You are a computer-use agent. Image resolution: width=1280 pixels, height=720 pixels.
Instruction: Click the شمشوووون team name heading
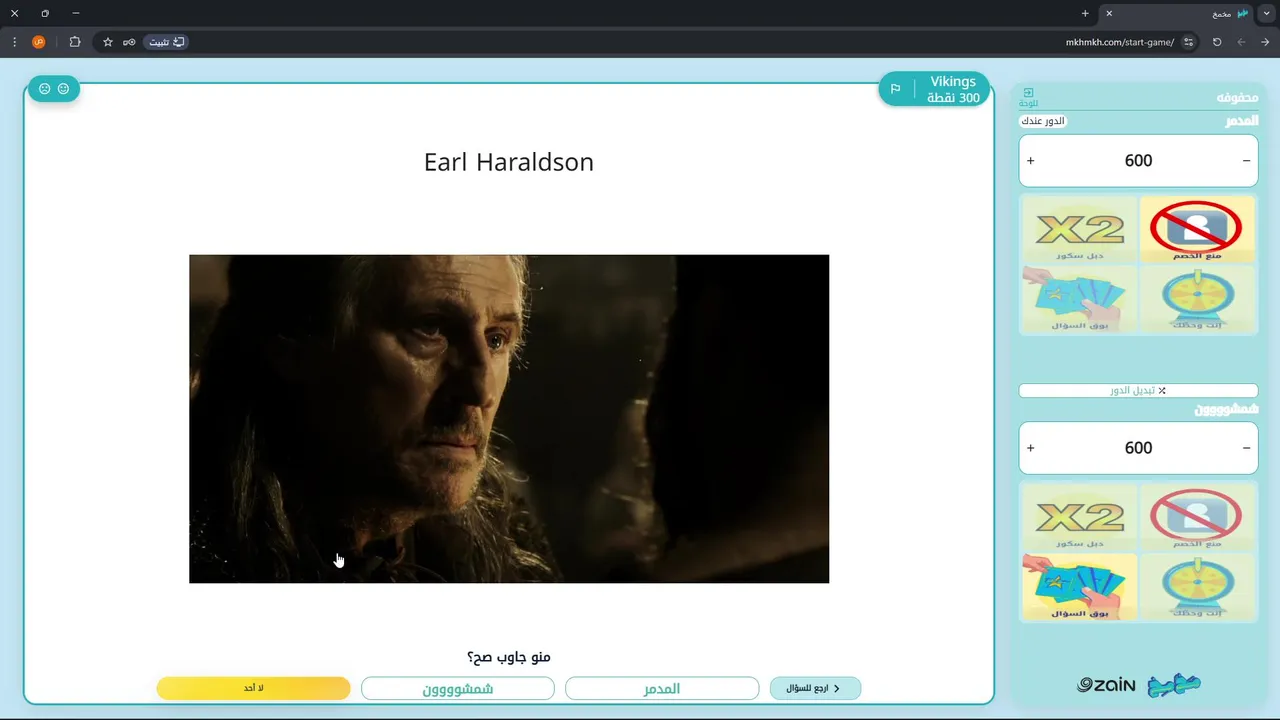click(1226, 409)
